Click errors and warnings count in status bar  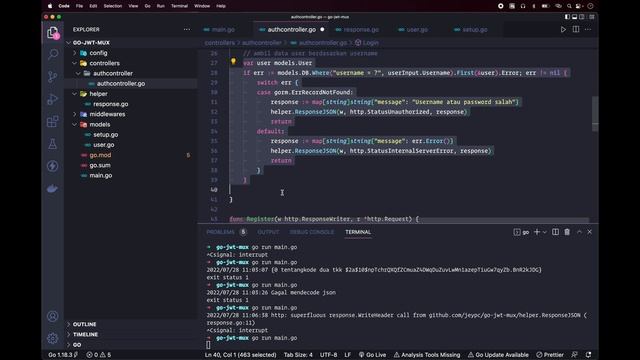coord(98,355)
